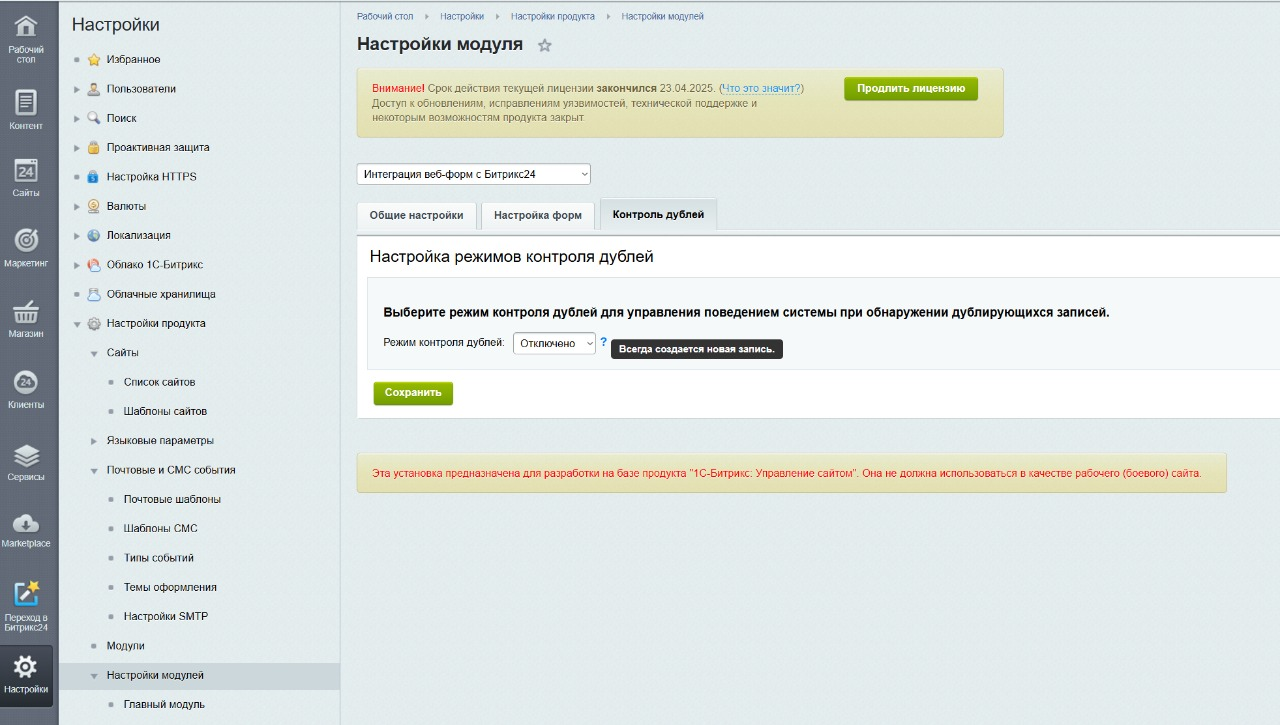This screenshot has height=725, width=1280.
Task: Switch to the Общие настройки tab
Action: pyautogui.click(x=416, y=215)
